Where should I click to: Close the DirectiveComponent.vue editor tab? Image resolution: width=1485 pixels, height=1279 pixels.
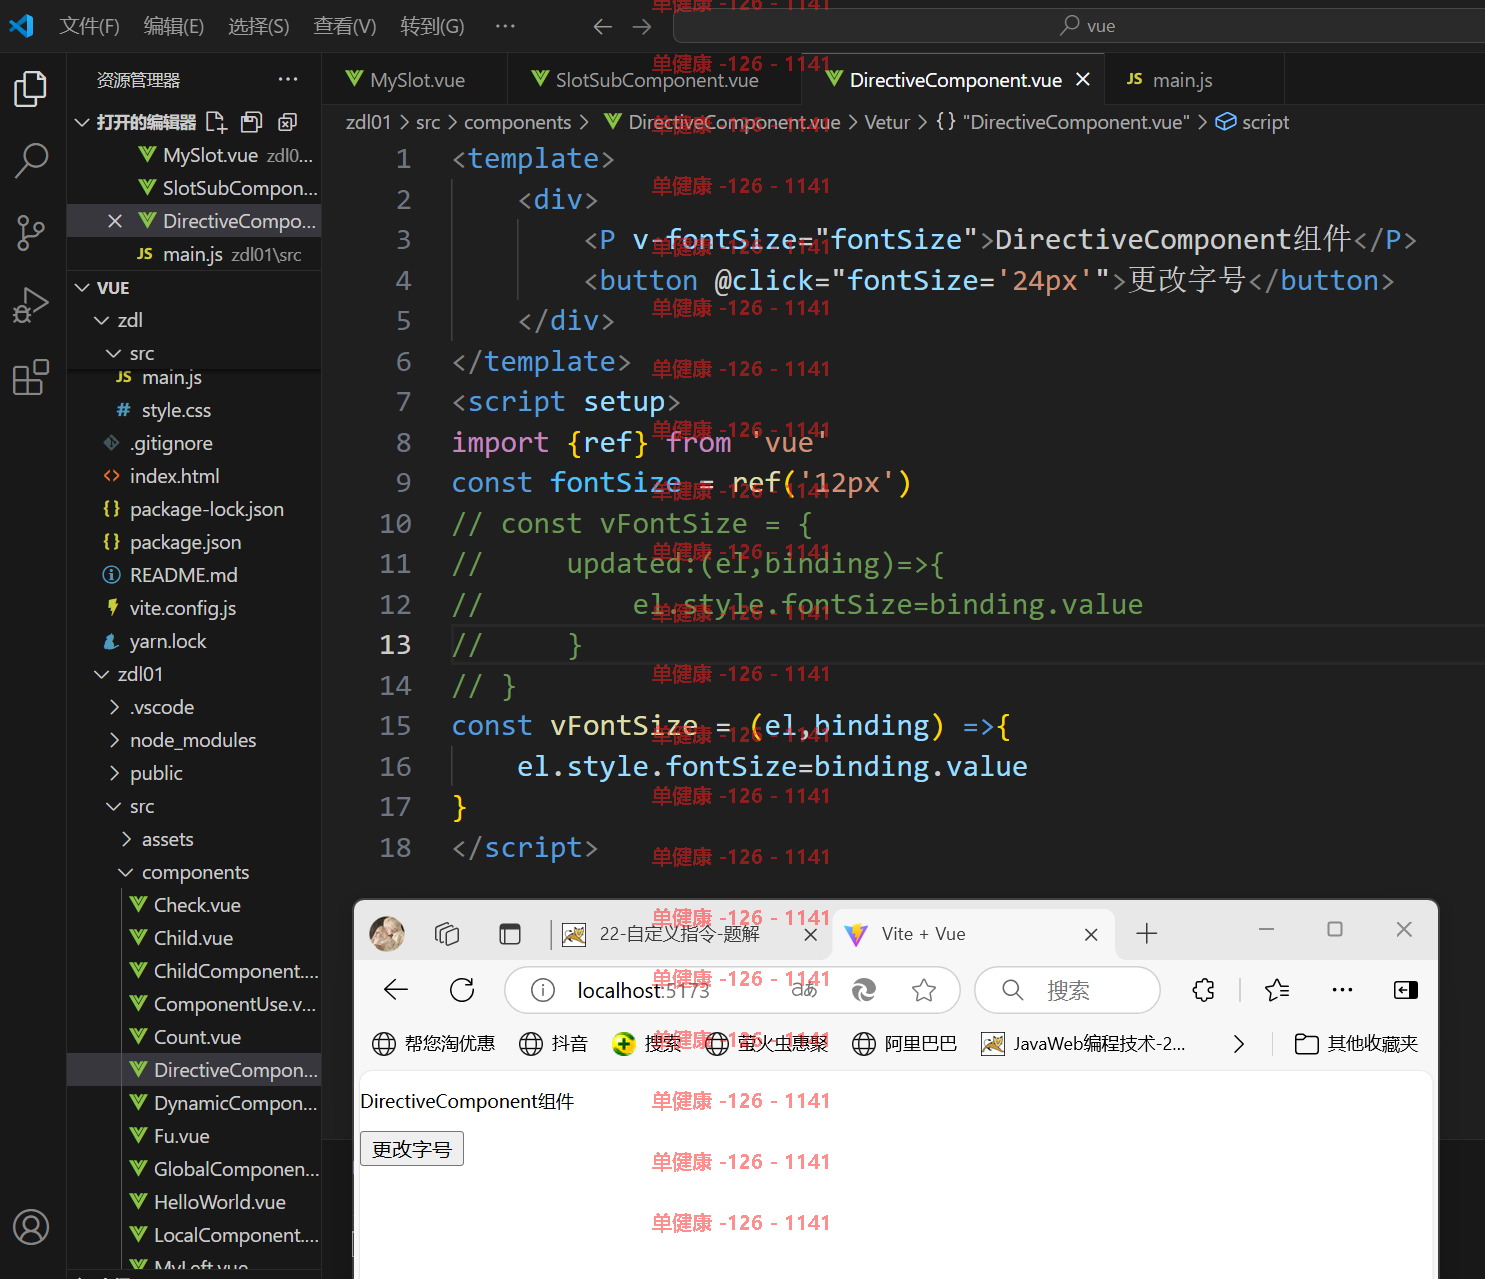1083,79
